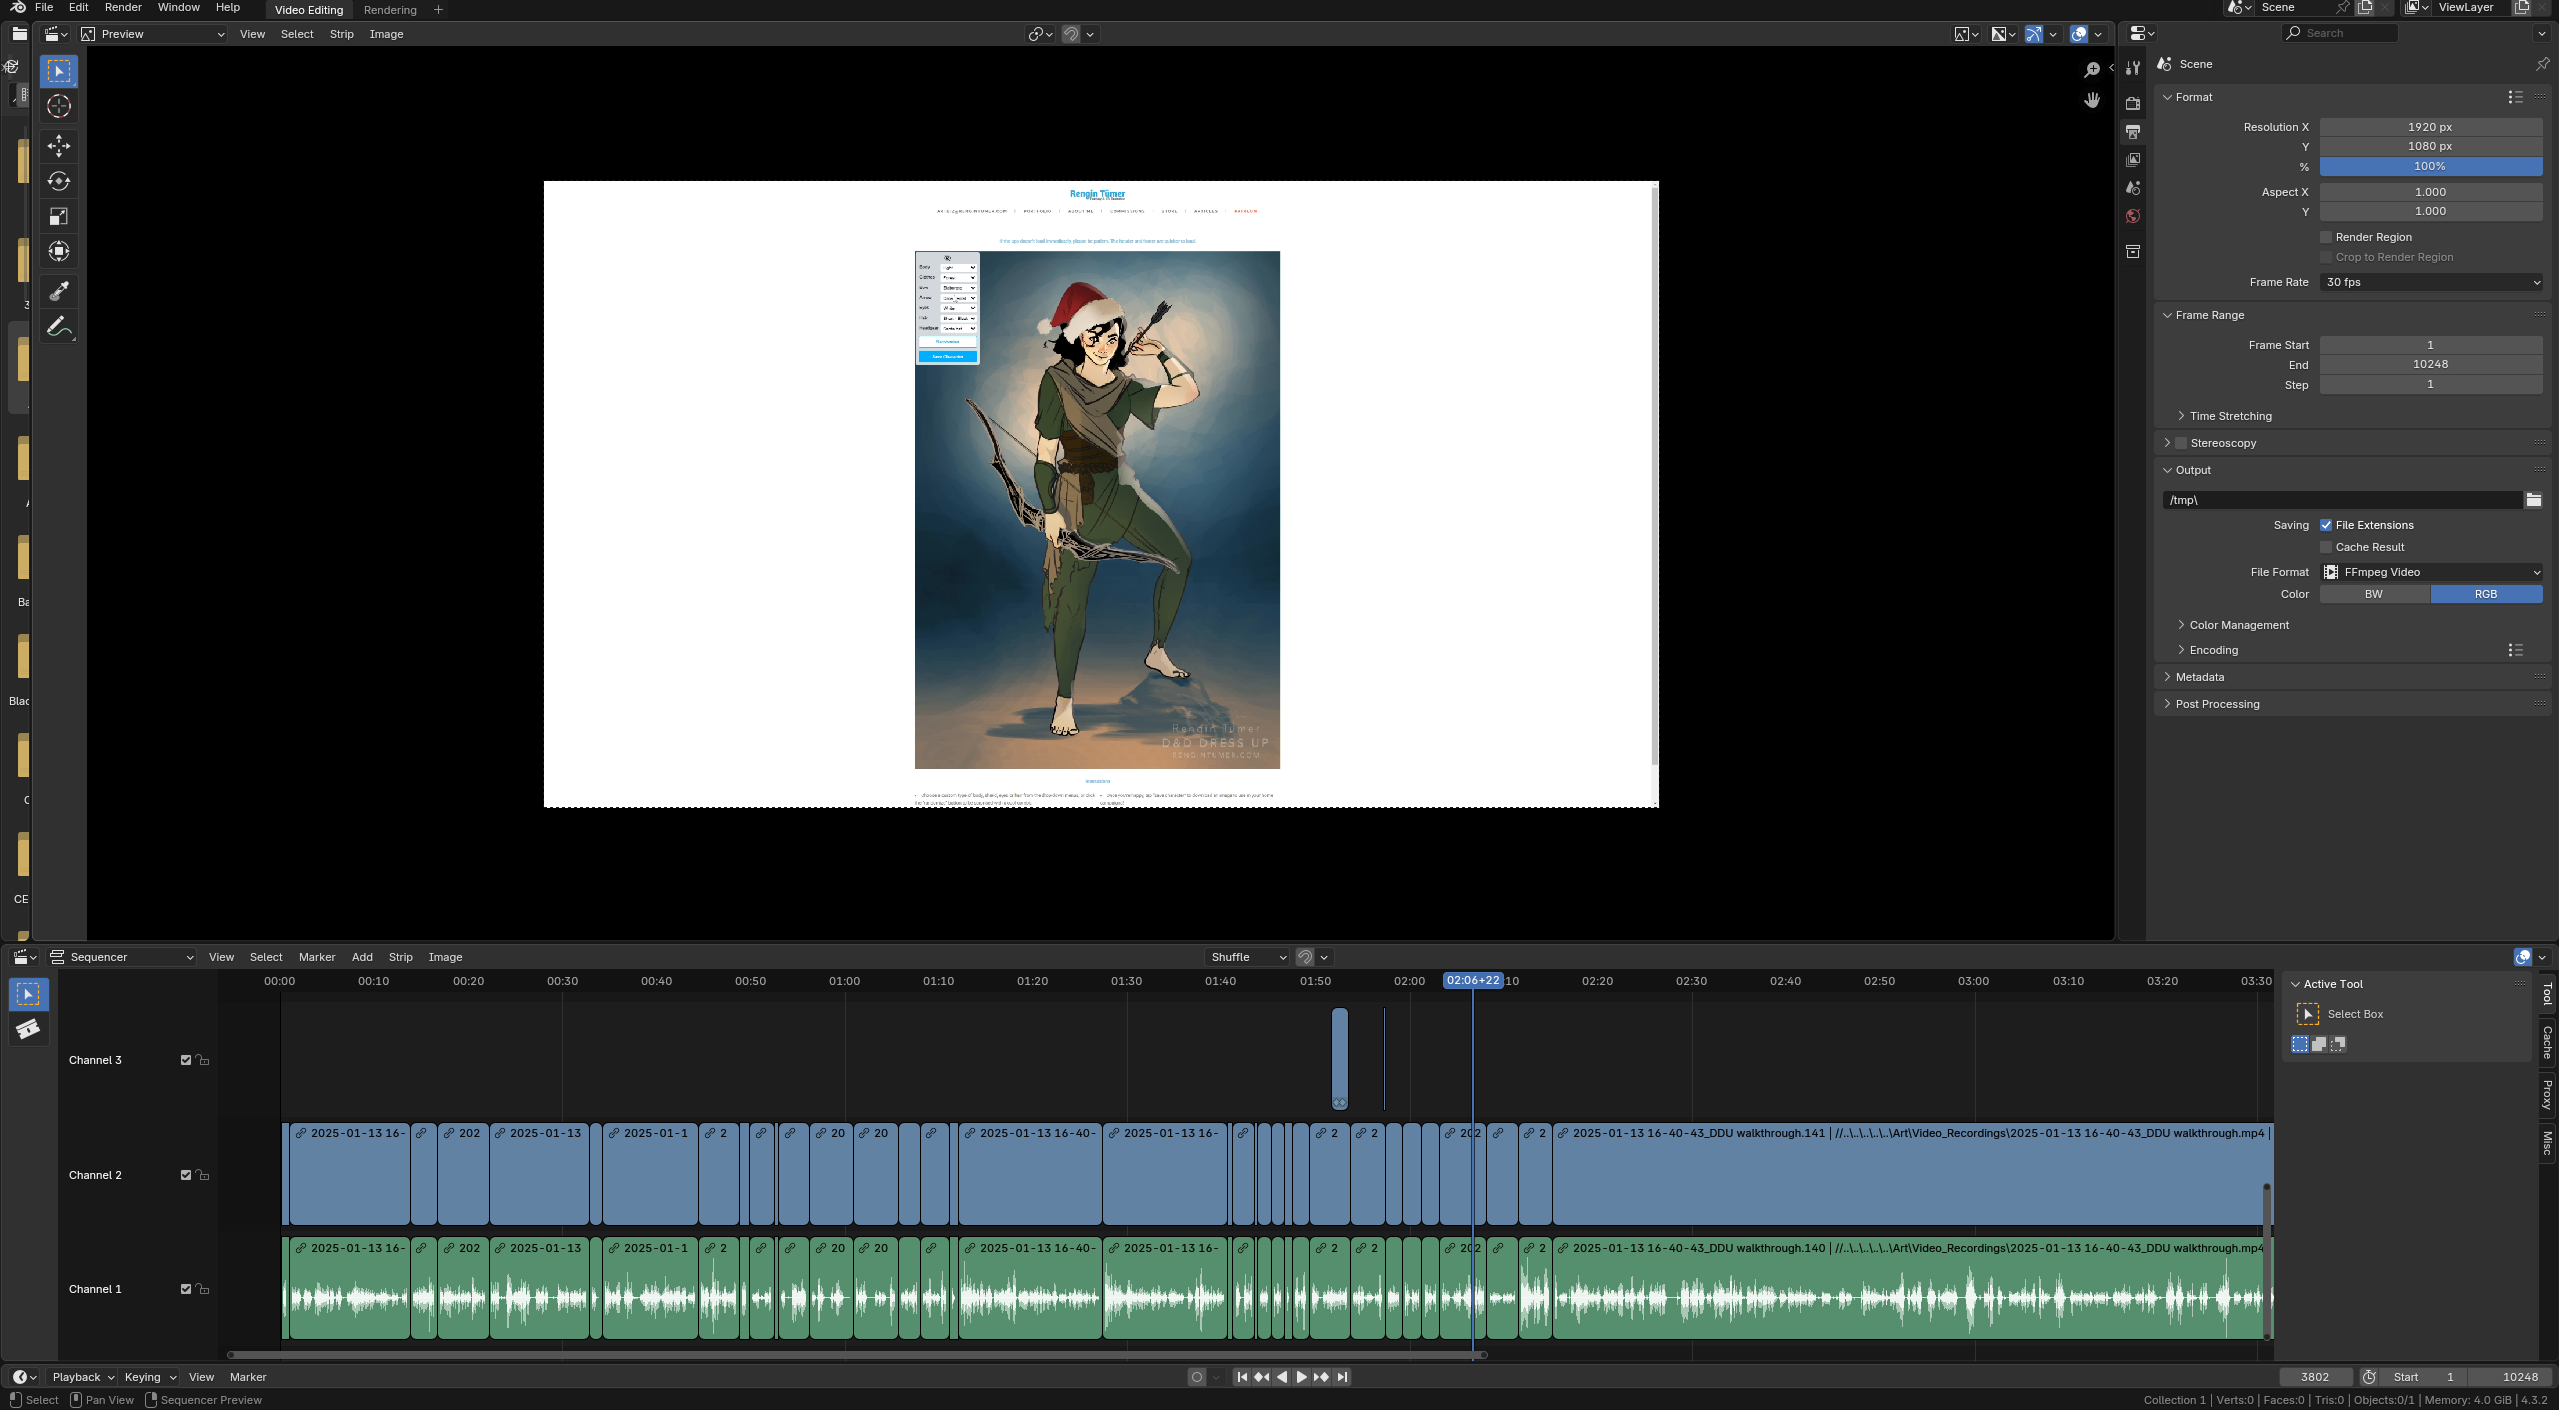
Task: Select the Move tool in preview toolbar
Action: click(x=59, y=146)
